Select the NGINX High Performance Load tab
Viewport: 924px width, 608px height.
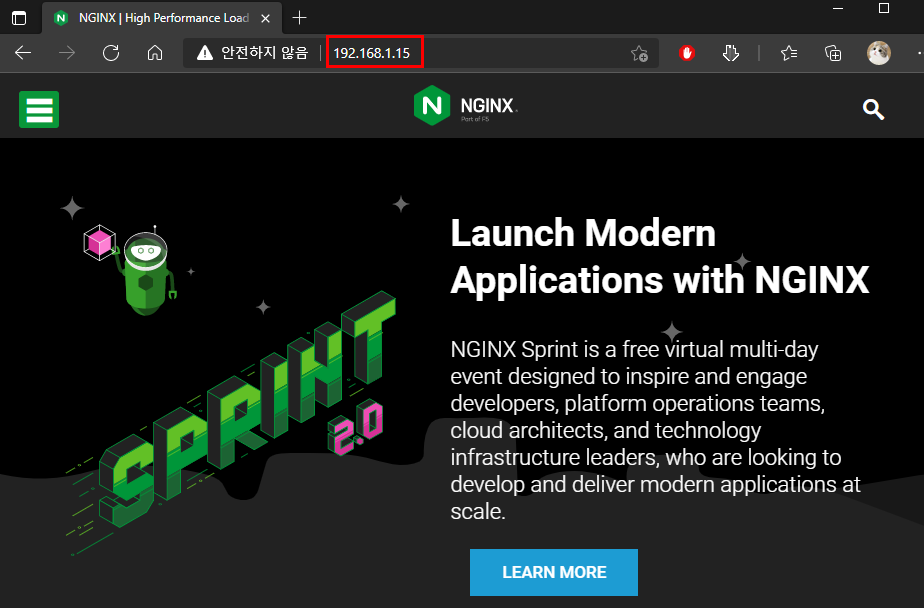point(162,18)
